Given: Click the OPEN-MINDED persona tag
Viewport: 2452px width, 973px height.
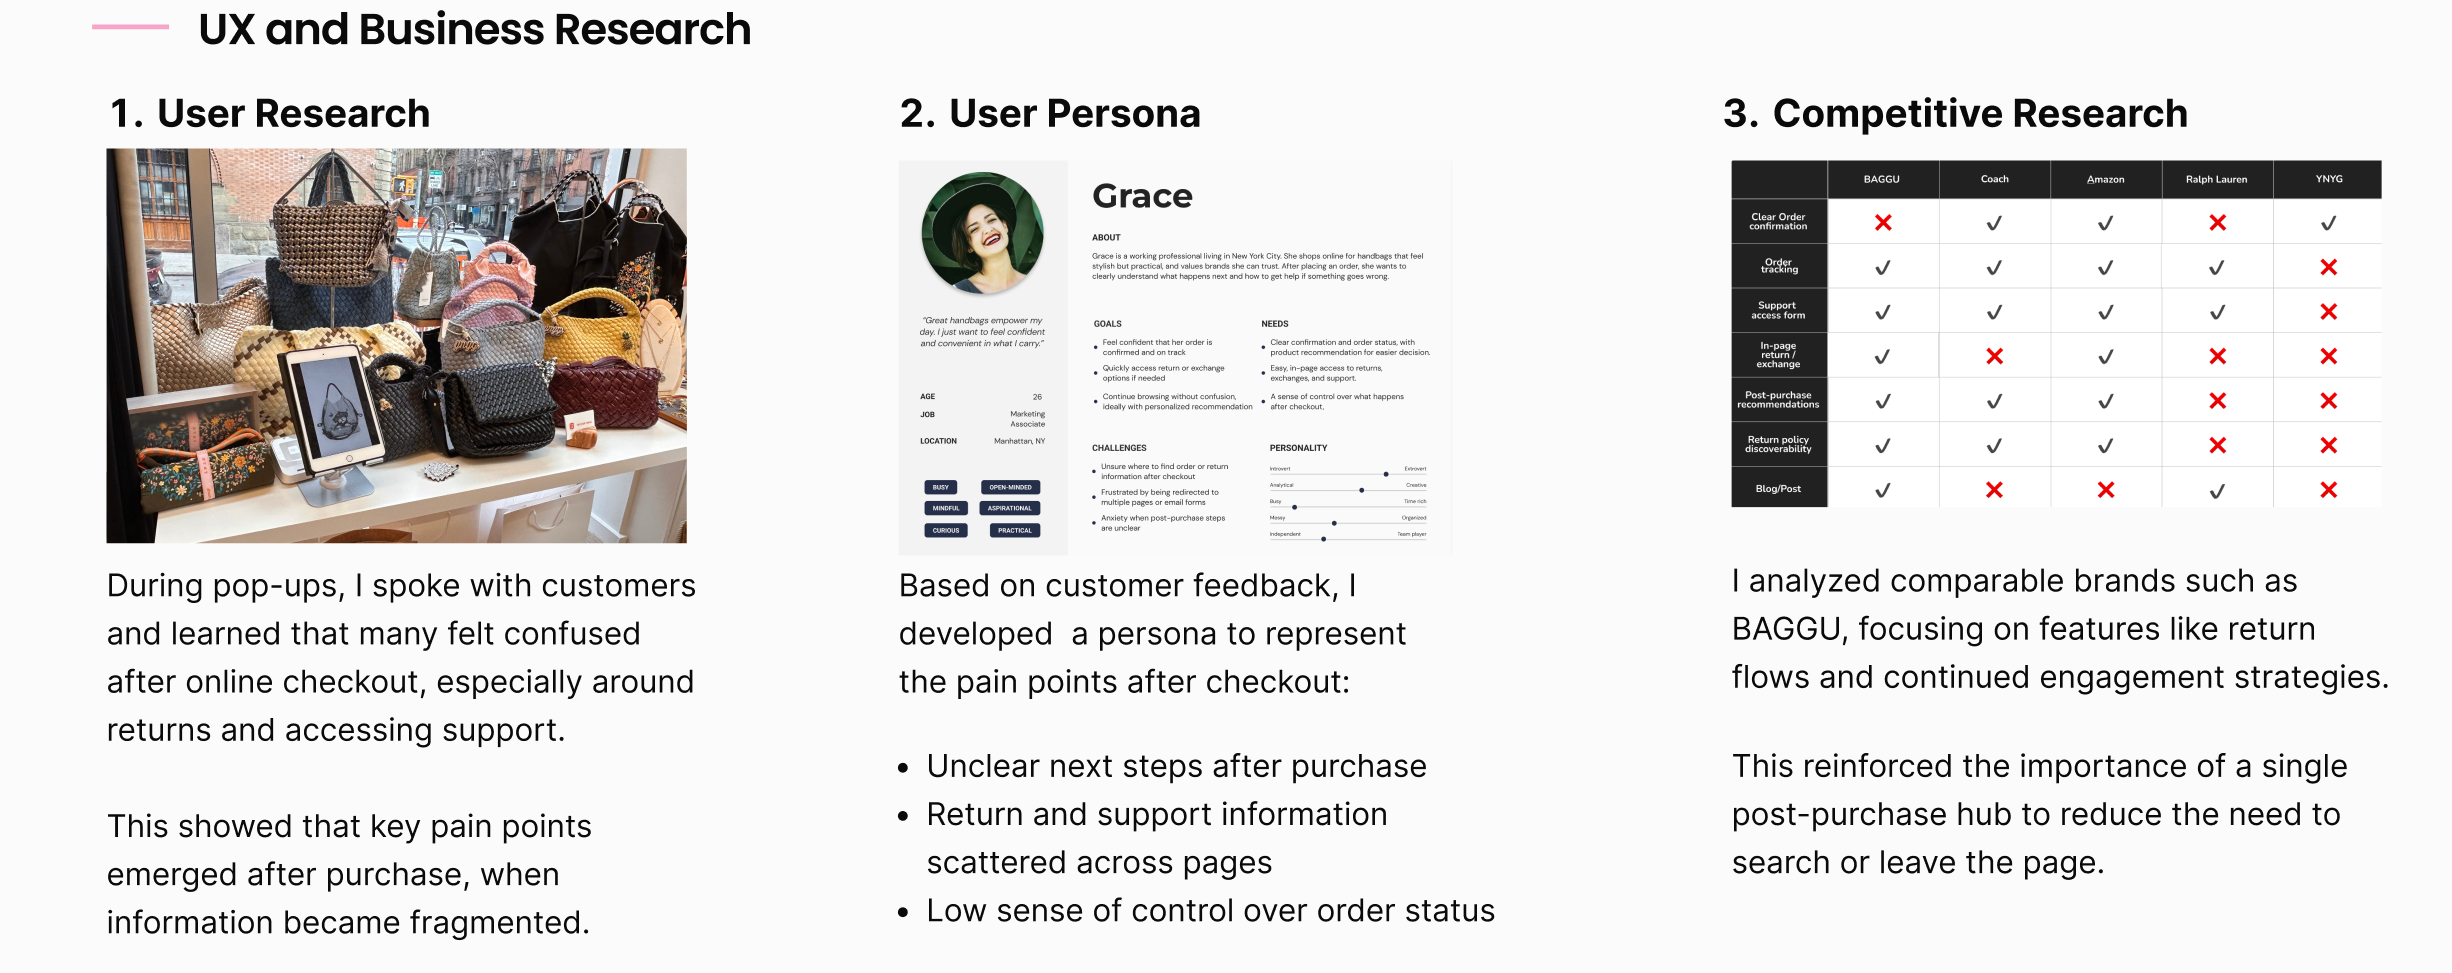Looking at the screenshot, I should click(x=1010, y=487).
